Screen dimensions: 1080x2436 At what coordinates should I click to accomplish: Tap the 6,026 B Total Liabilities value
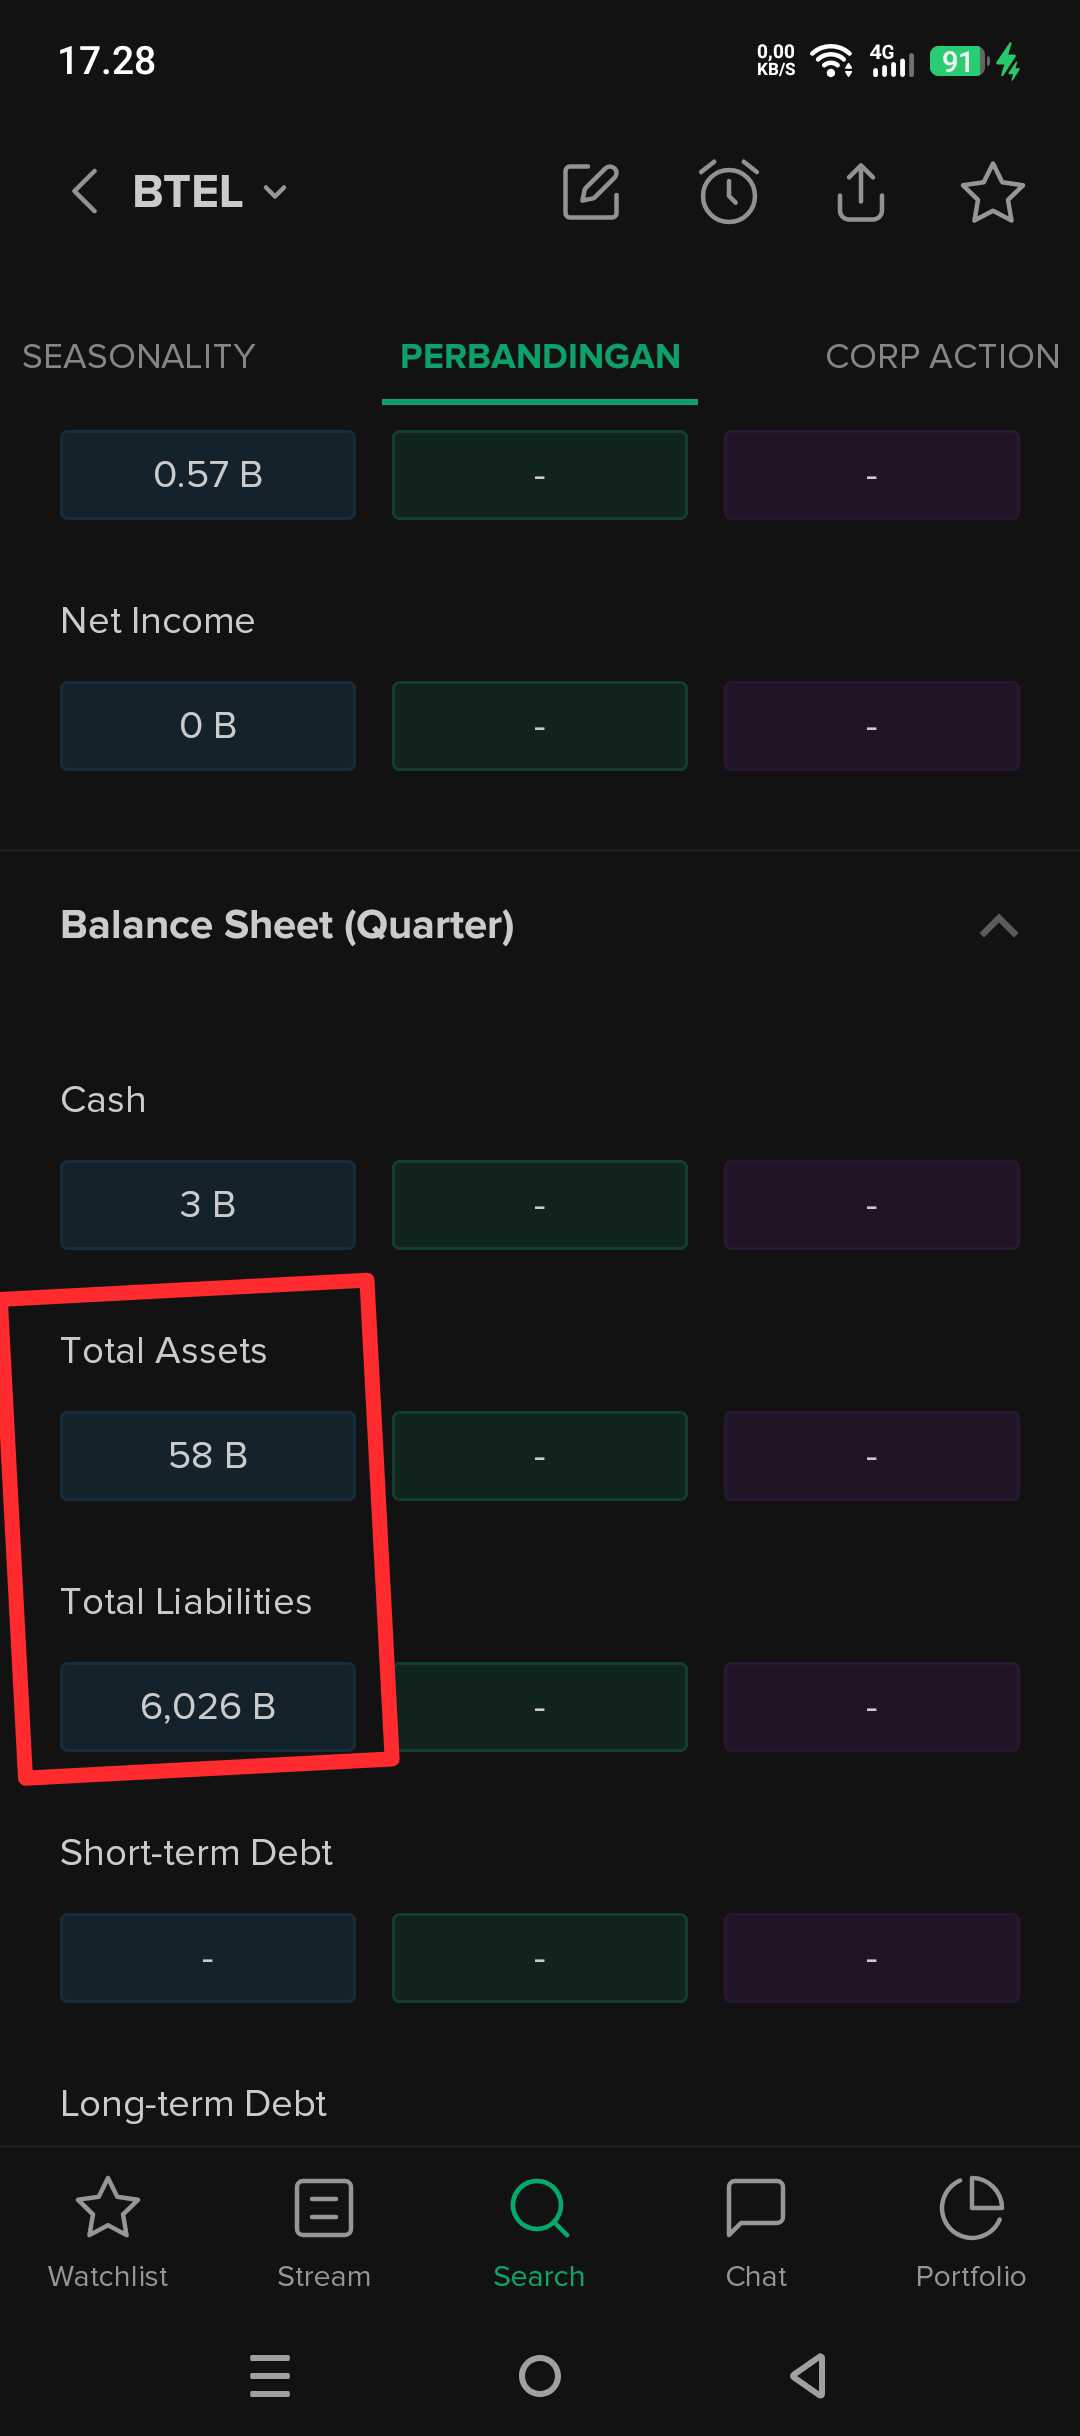tap(208, 1707)
